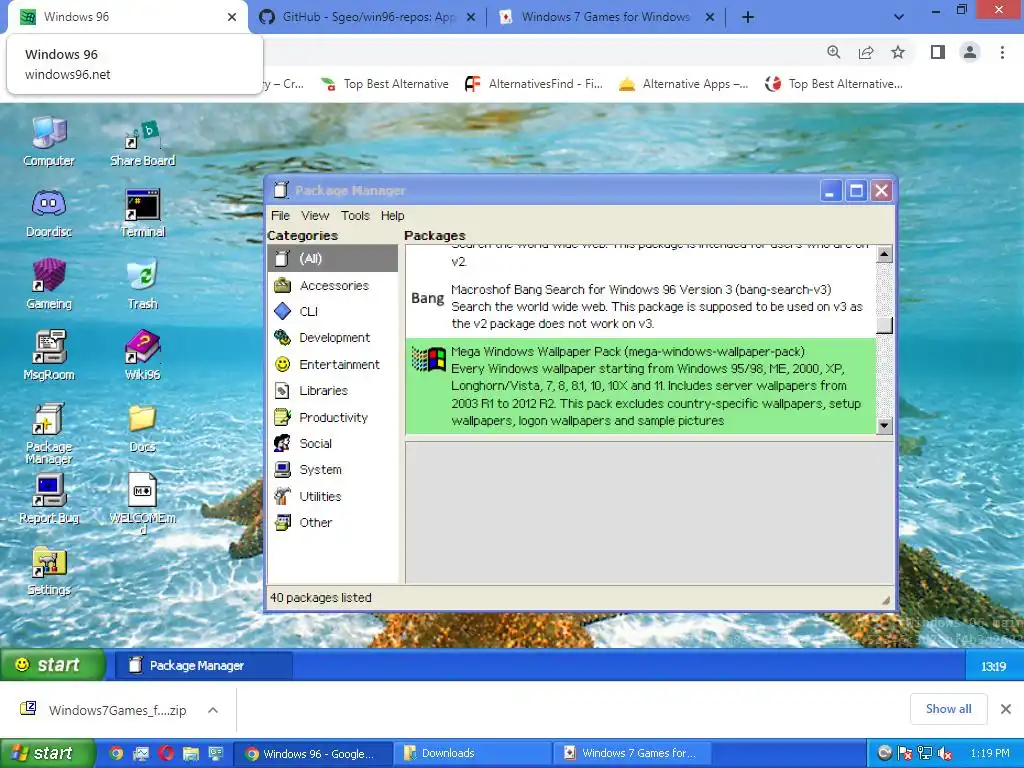1024x768 pixels.
Task: Open the View menu in Package Manager
Action: pos(315,216)
